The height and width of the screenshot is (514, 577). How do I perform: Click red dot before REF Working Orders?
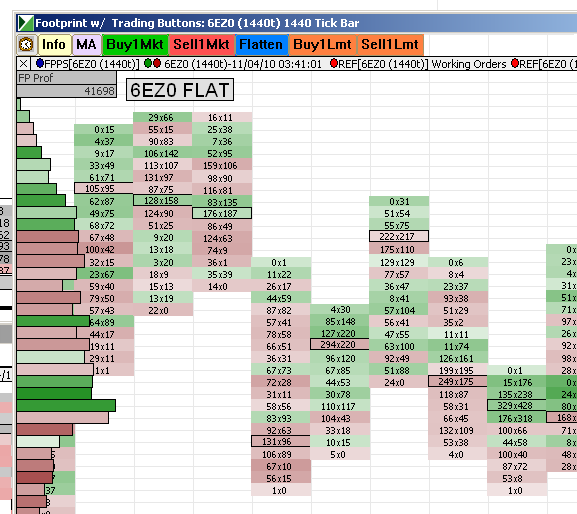334,63
